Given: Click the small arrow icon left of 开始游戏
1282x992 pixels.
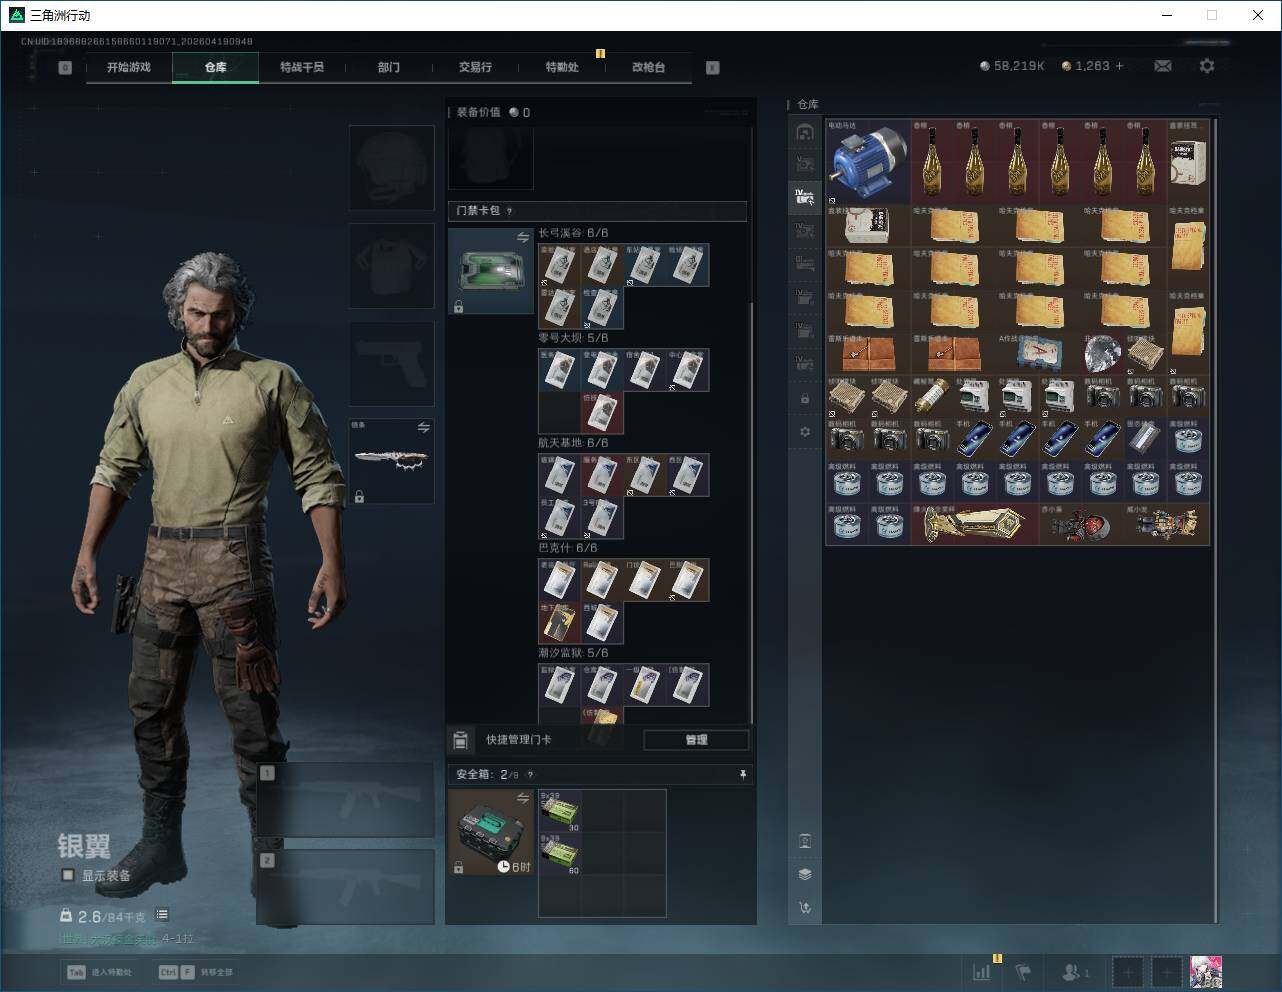Looking at the screenshot, I should coord(65,68).
